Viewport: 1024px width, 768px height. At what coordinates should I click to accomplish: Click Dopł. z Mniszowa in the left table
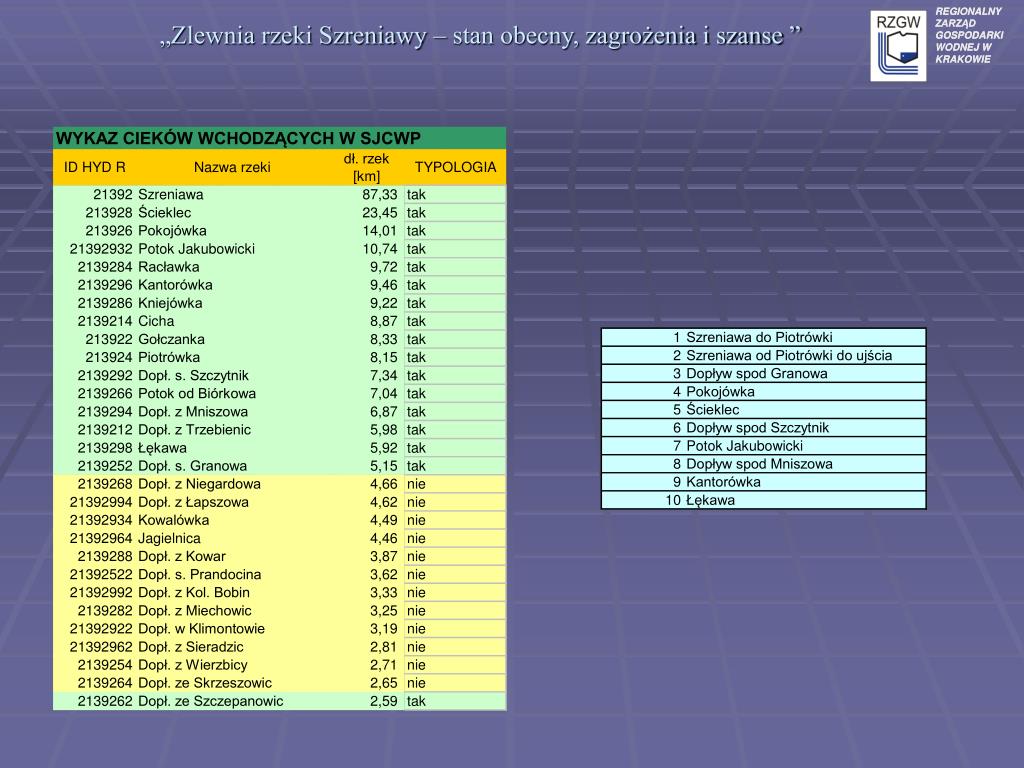coord(193,412)
